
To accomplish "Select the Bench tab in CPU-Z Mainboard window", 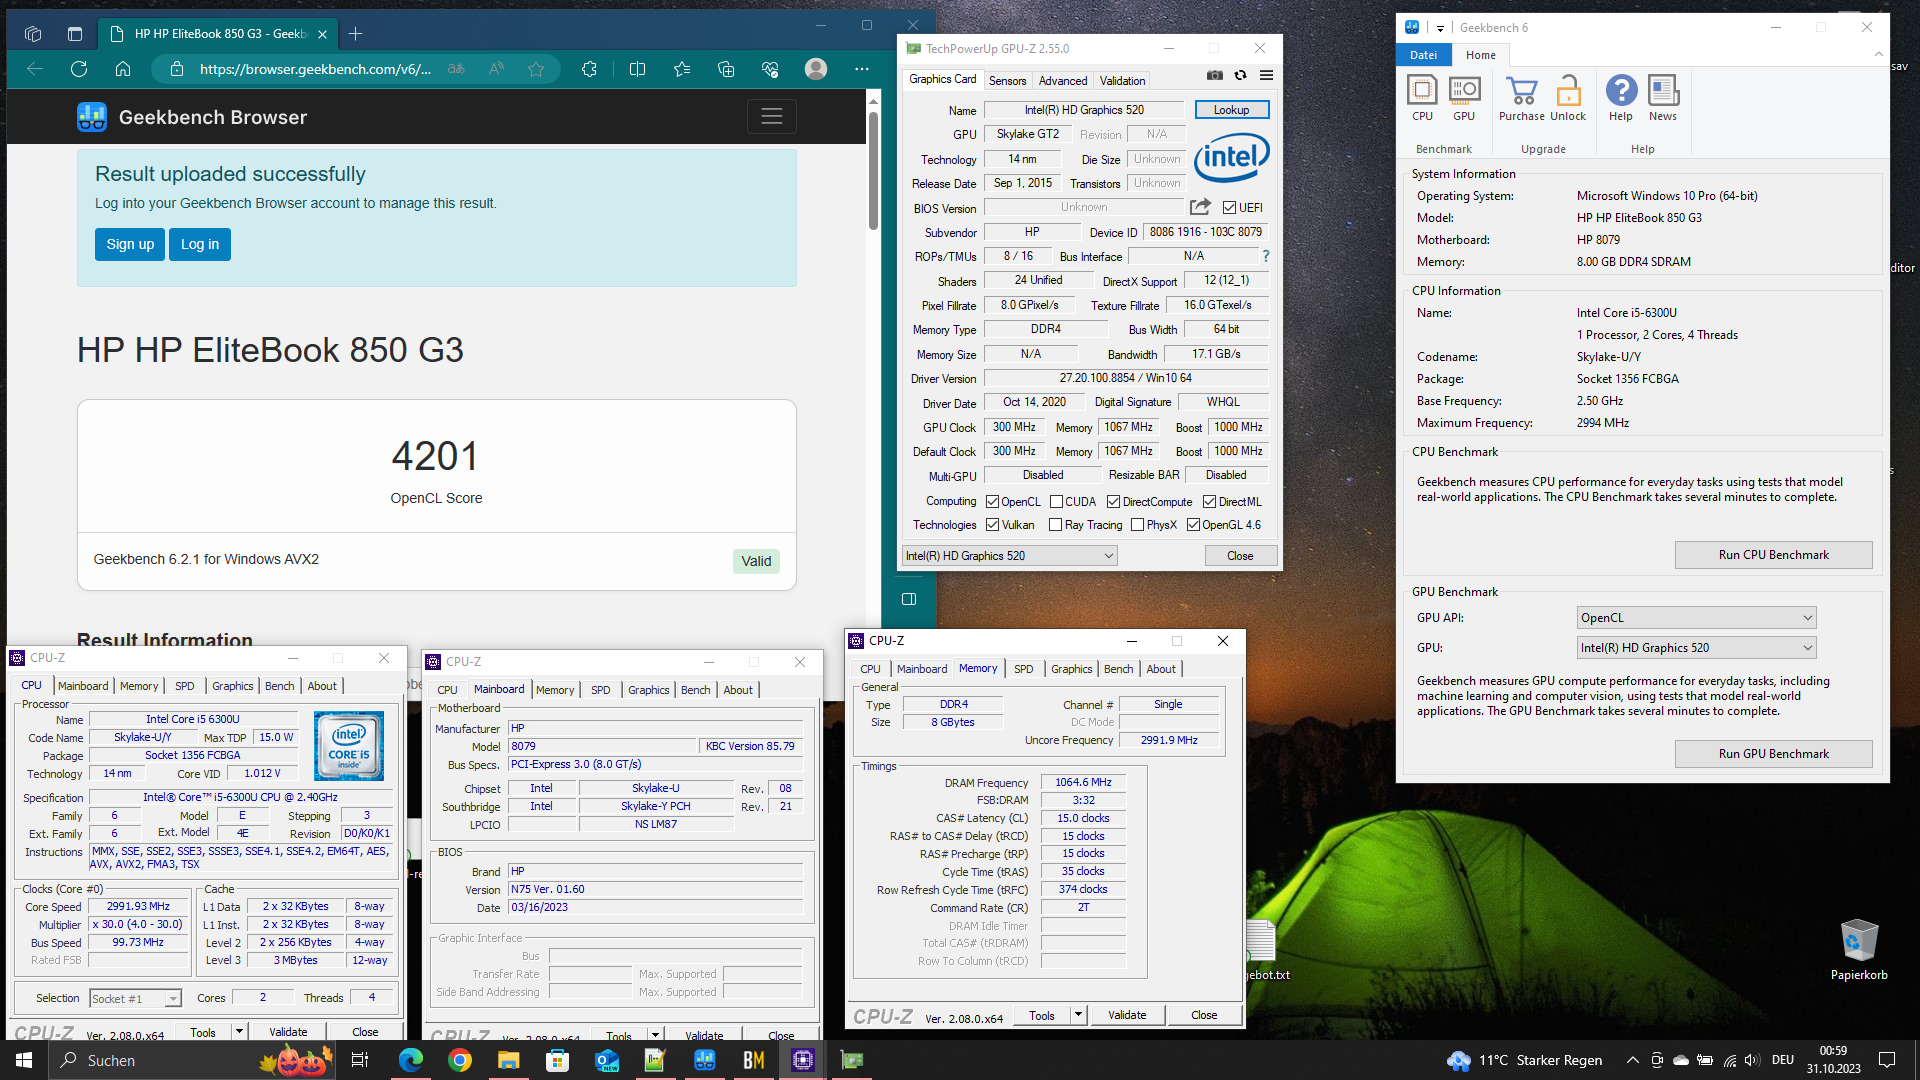I will [695, 690].
